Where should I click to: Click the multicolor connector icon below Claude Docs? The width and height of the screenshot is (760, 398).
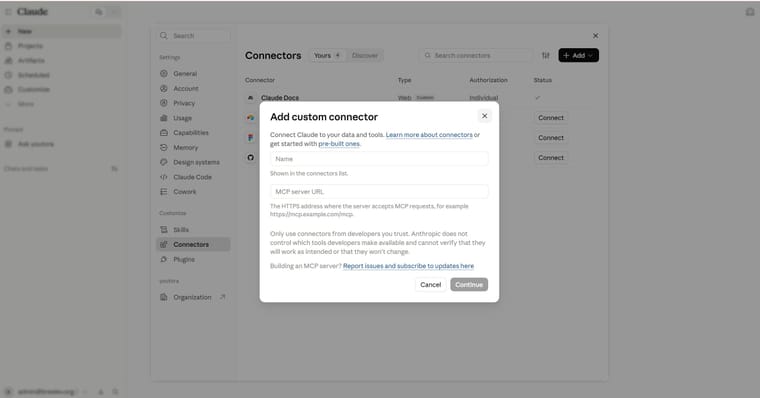(251, 118)
